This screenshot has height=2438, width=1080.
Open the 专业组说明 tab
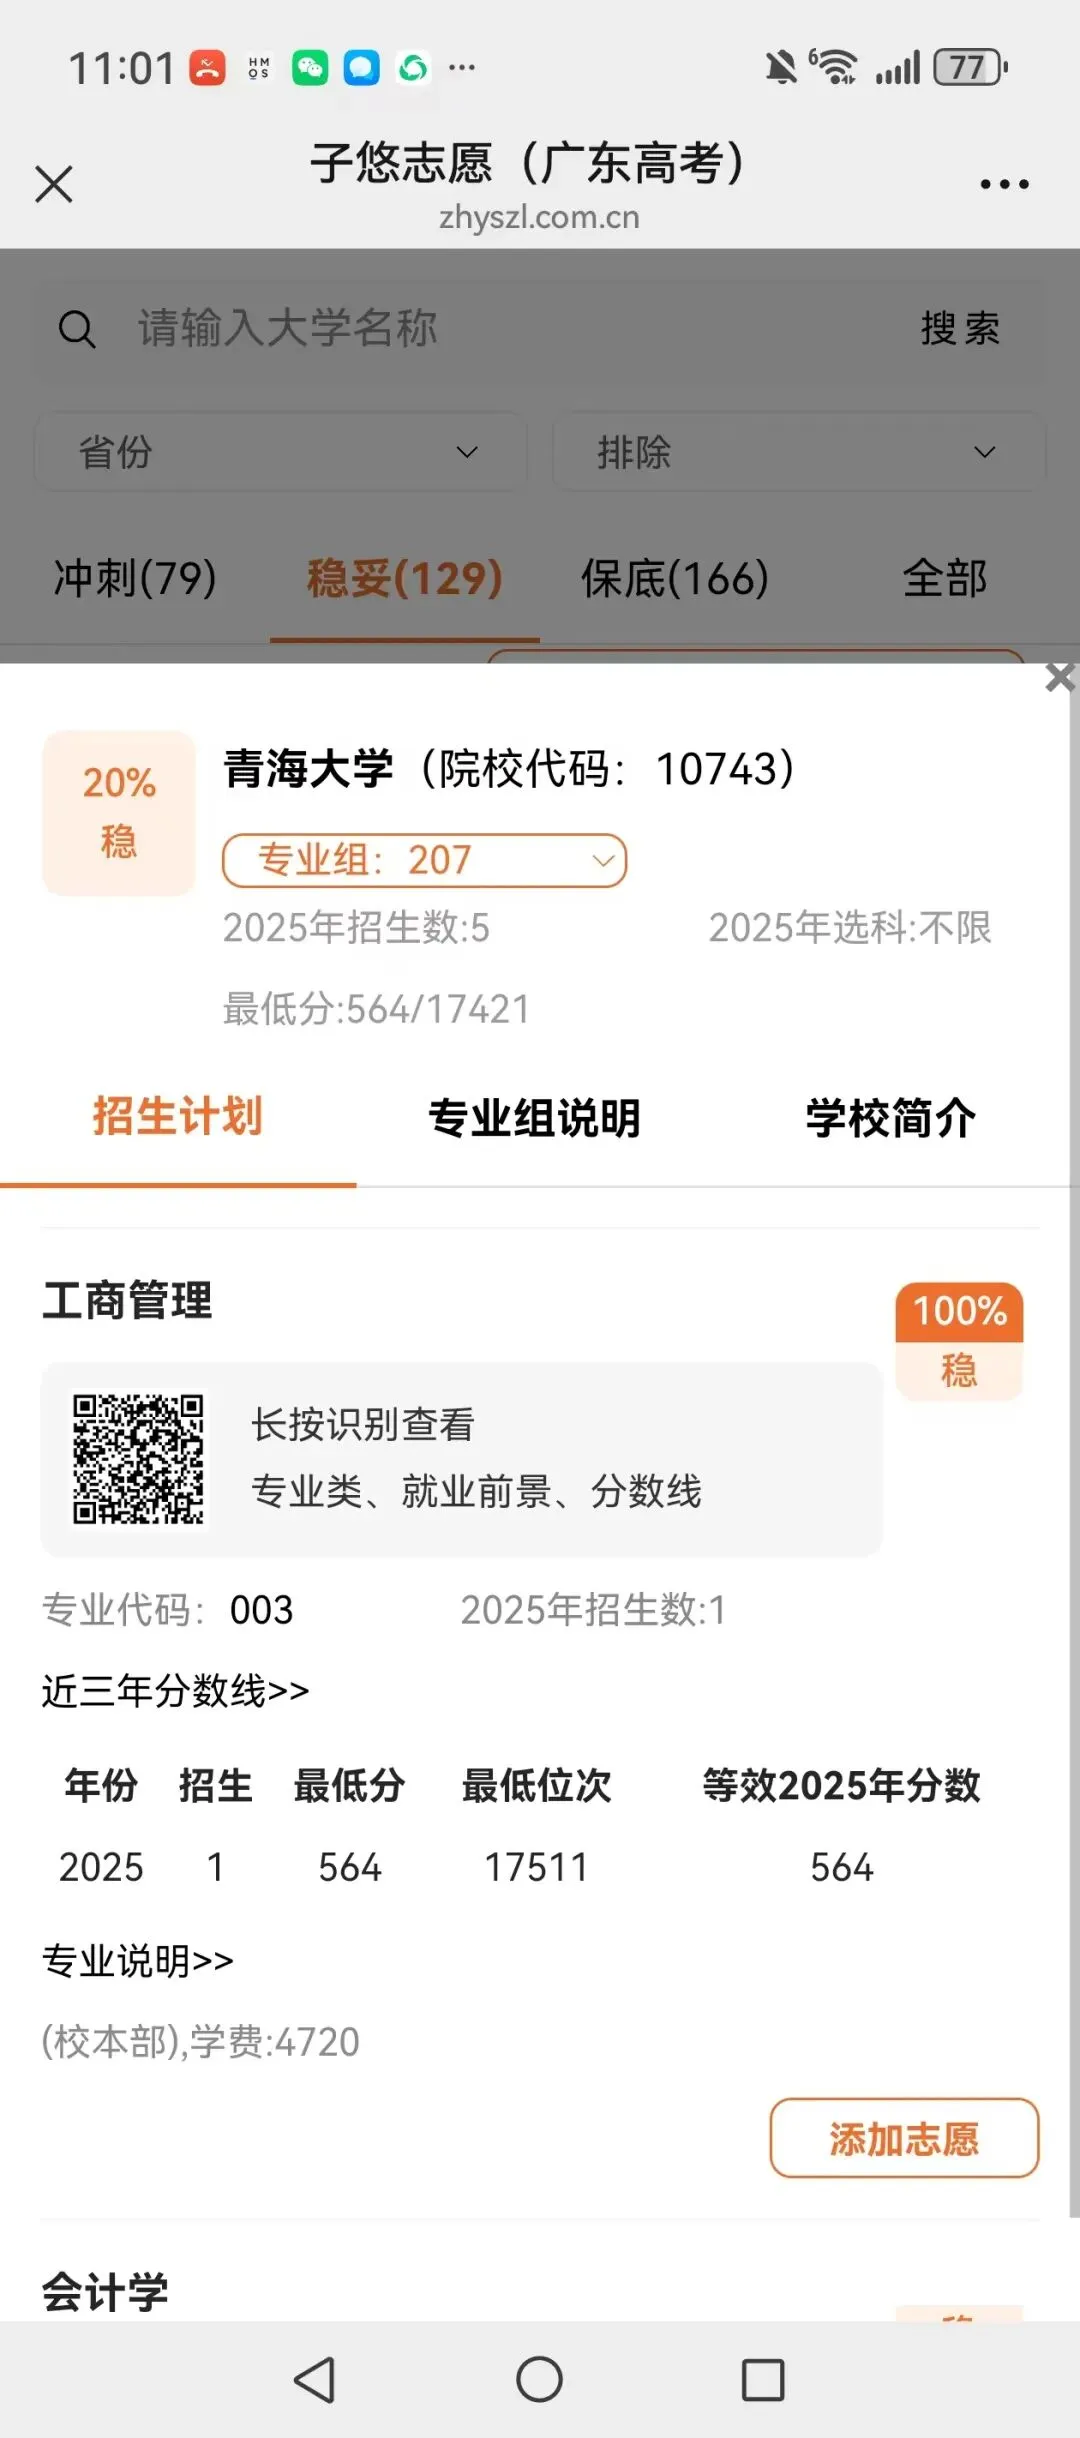point(534,1118)
